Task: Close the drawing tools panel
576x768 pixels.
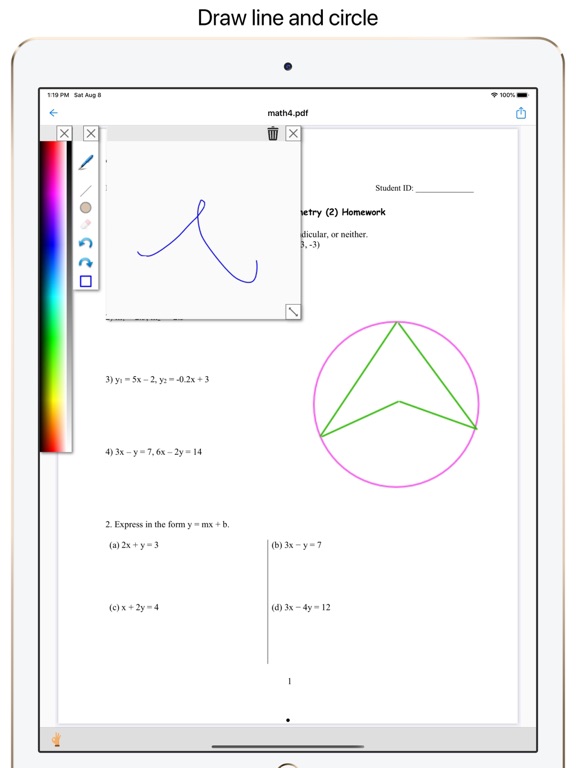Action: 91,133
